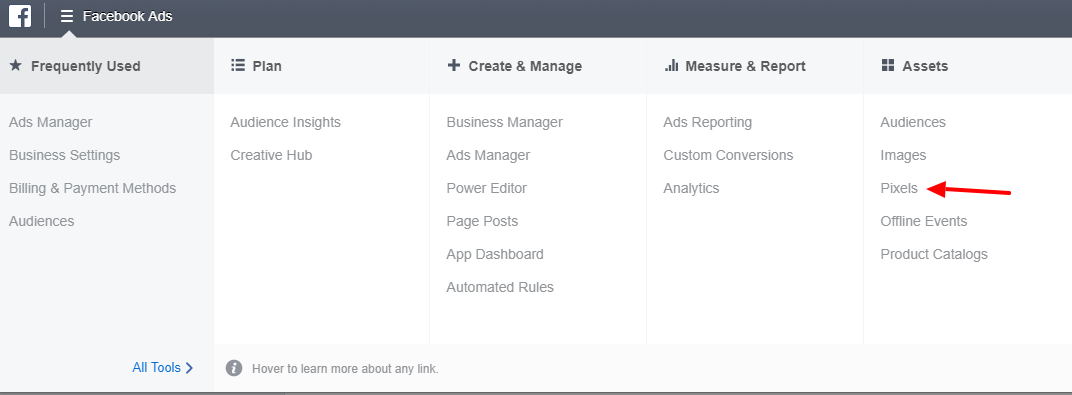This screenshot has height=395, width=1072.
Task: Click the Plan list icon
Action: 238,66
